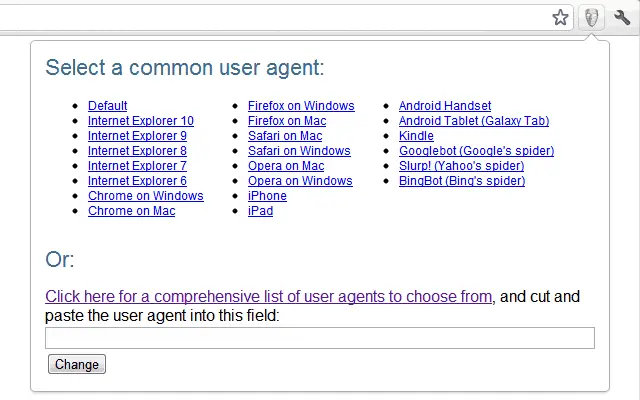Viewport: 640px width, 400px height.
Task: Select Opera on Windows link
Action: 300,181
